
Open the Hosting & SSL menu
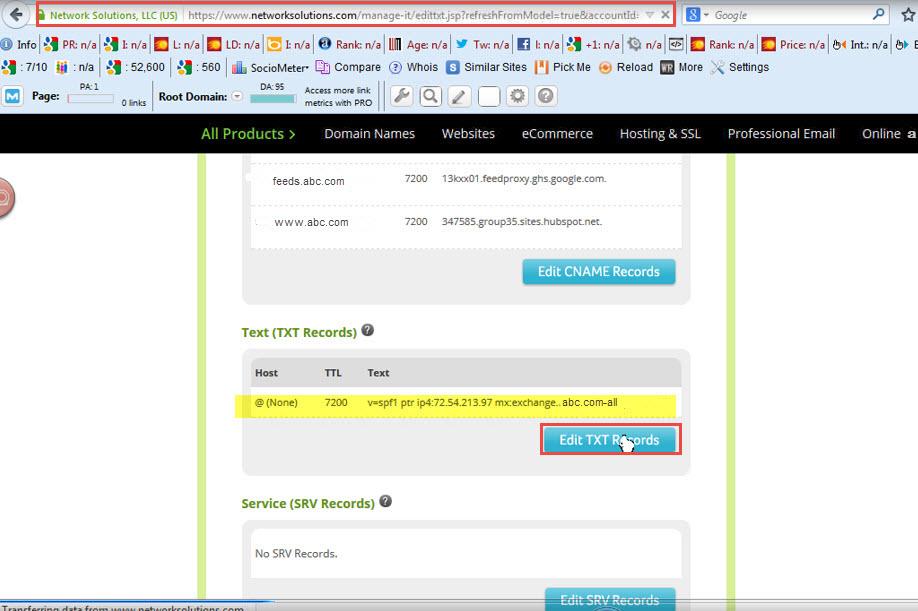[x=660, y=133]
